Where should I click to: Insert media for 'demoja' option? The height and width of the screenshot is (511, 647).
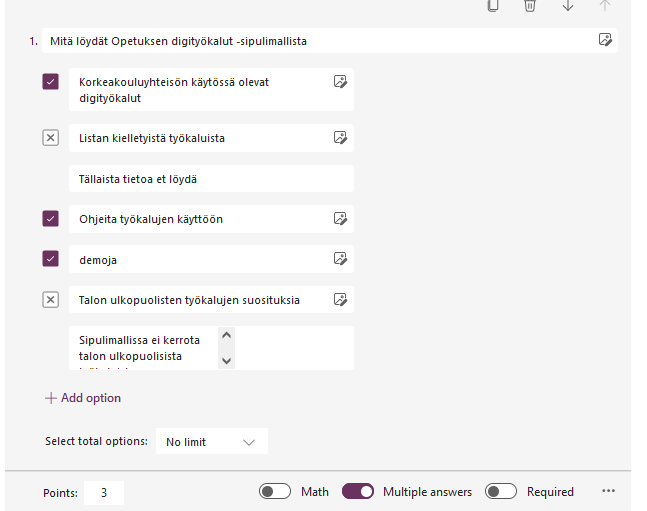coord(340,259)
